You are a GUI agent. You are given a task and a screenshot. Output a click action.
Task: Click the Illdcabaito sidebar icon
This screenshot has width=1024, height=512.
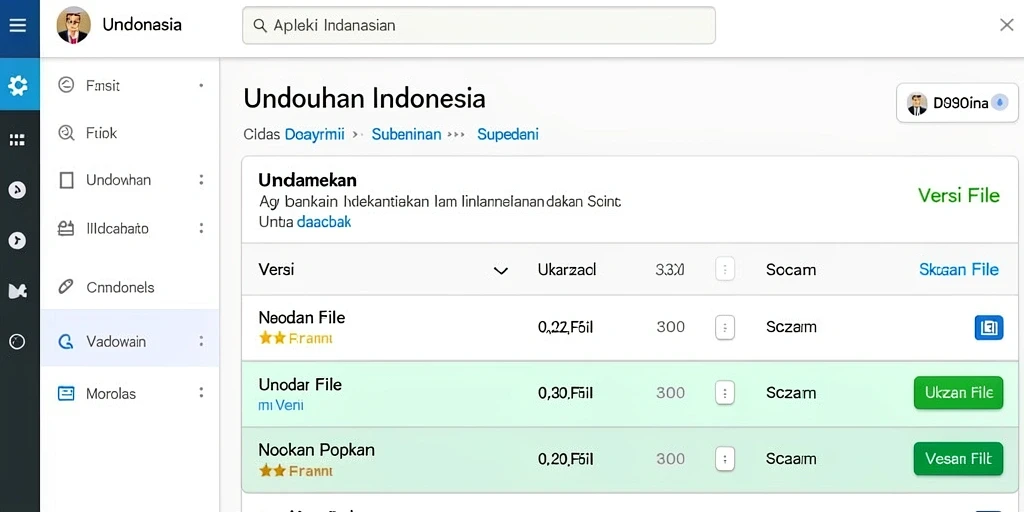[66, 229]
